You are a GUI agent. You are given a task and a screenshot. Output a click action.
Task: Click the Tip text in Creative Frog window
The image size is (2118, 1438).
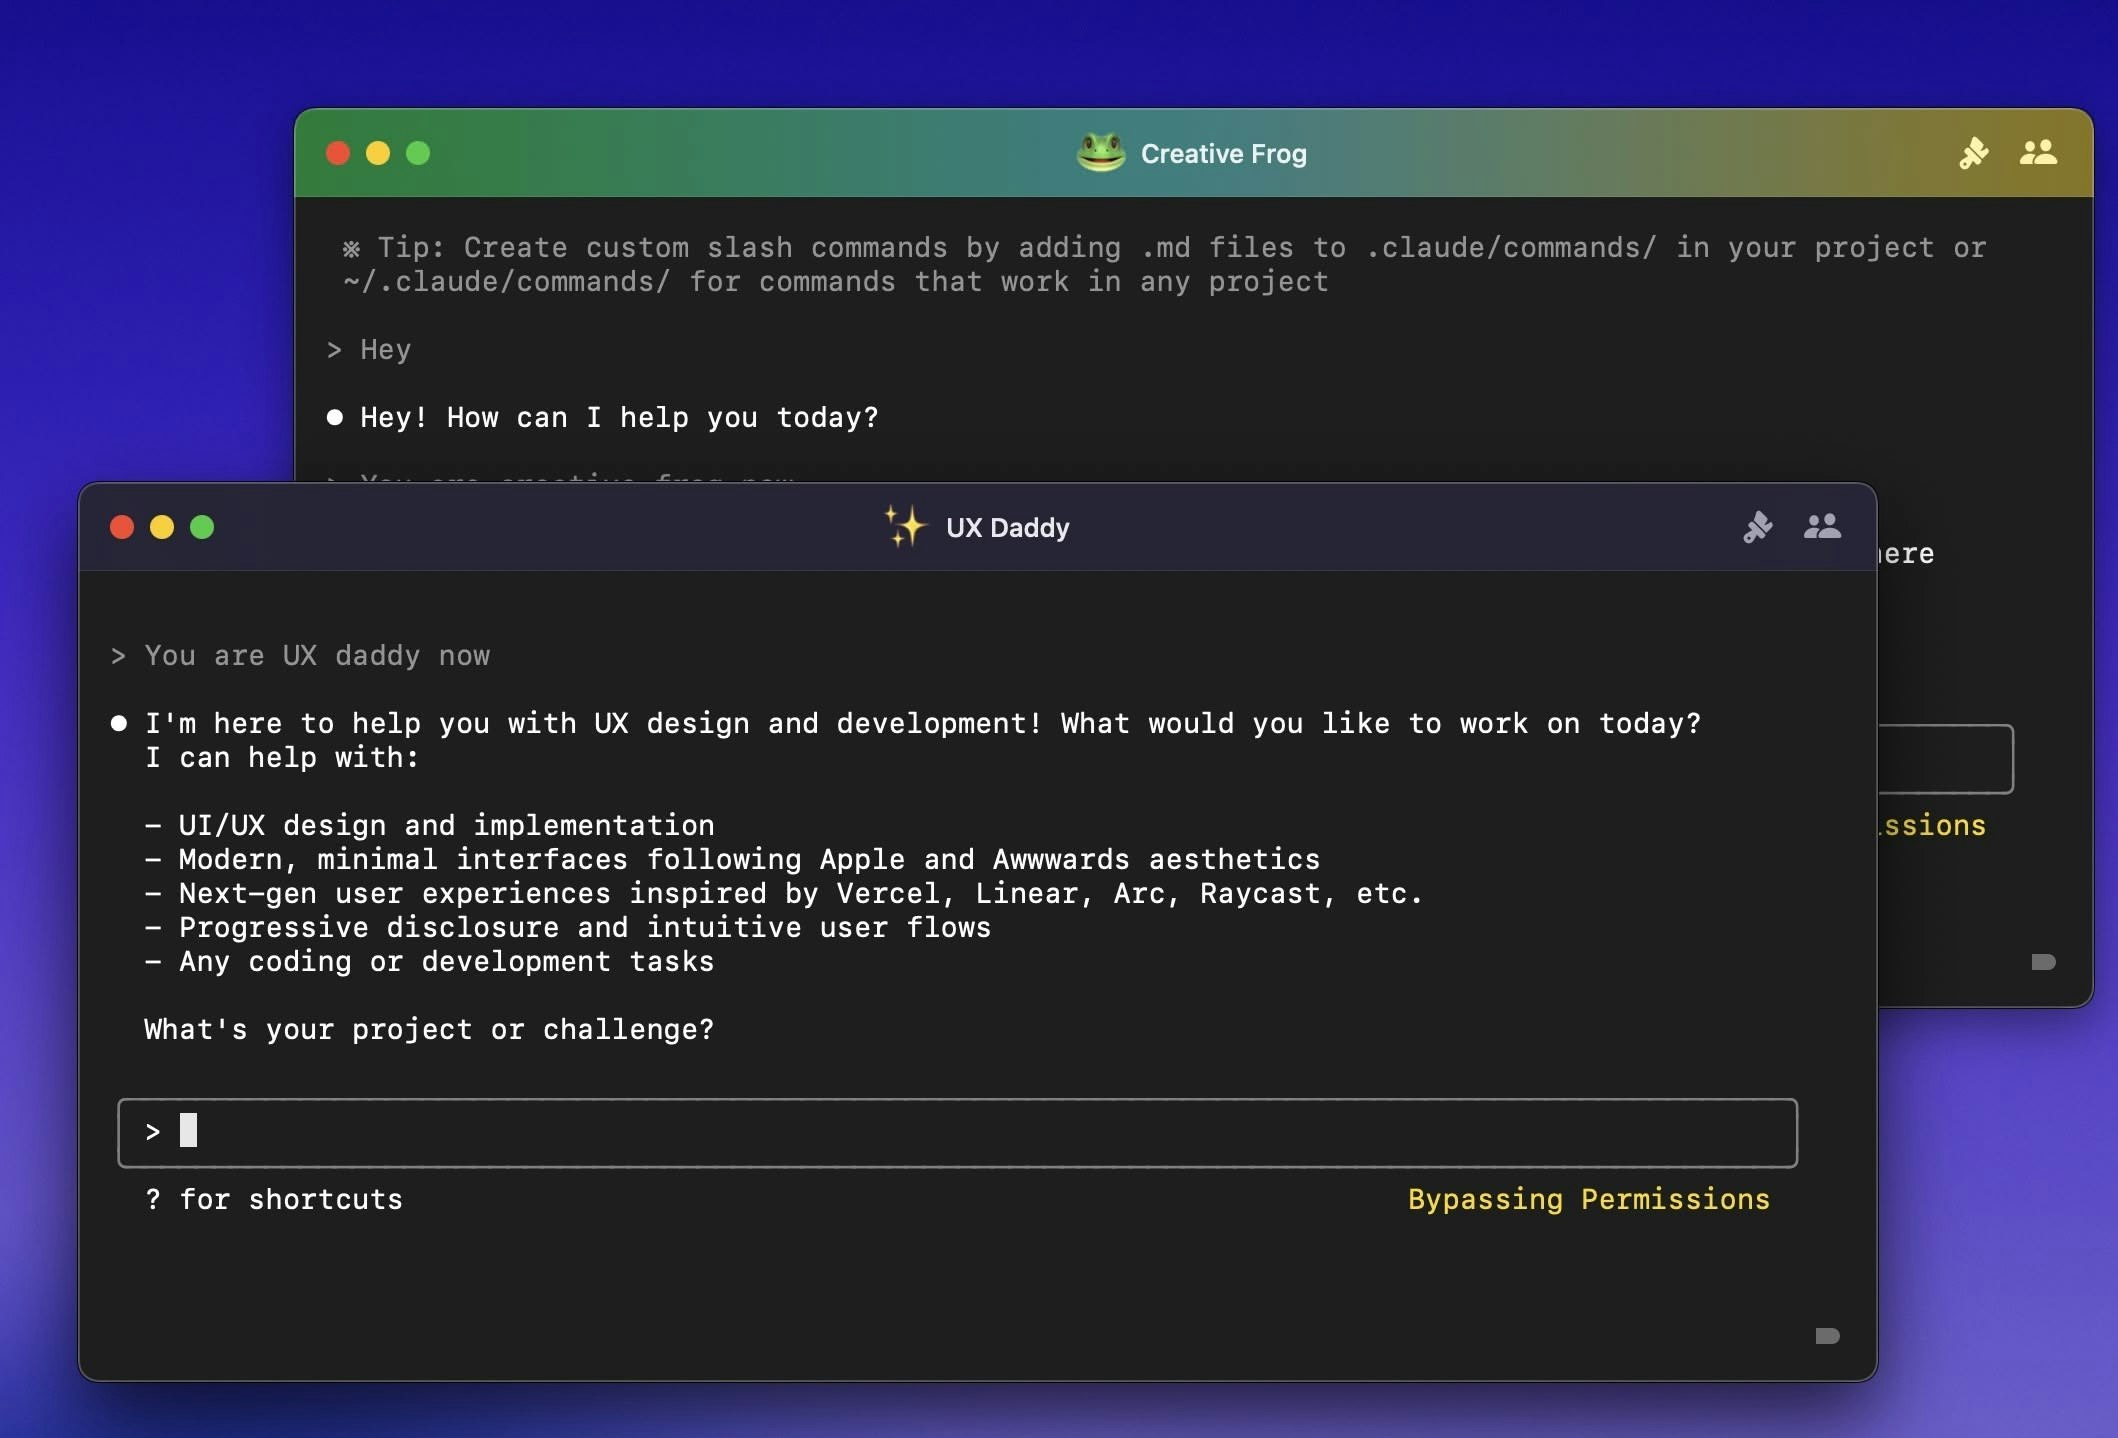tap(1164, 265)
